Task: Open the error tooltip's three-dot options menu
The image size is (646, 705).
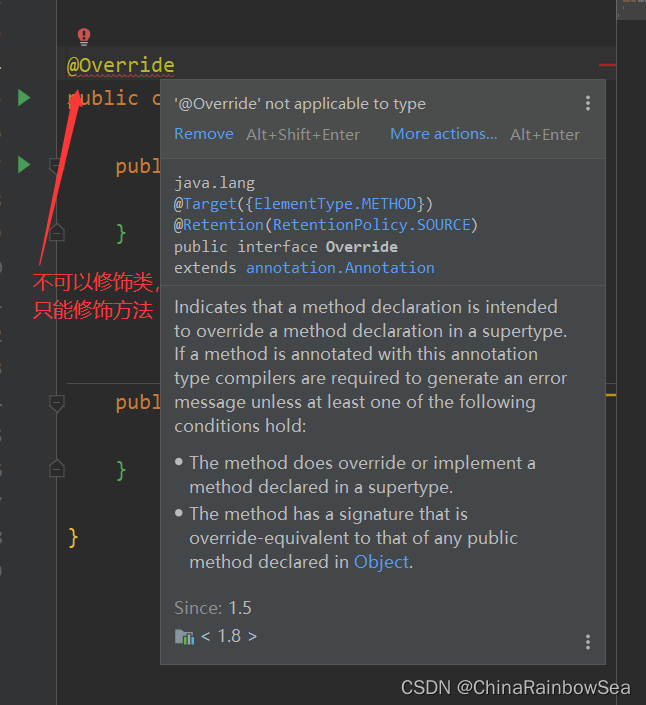Action: pos(588,103)
